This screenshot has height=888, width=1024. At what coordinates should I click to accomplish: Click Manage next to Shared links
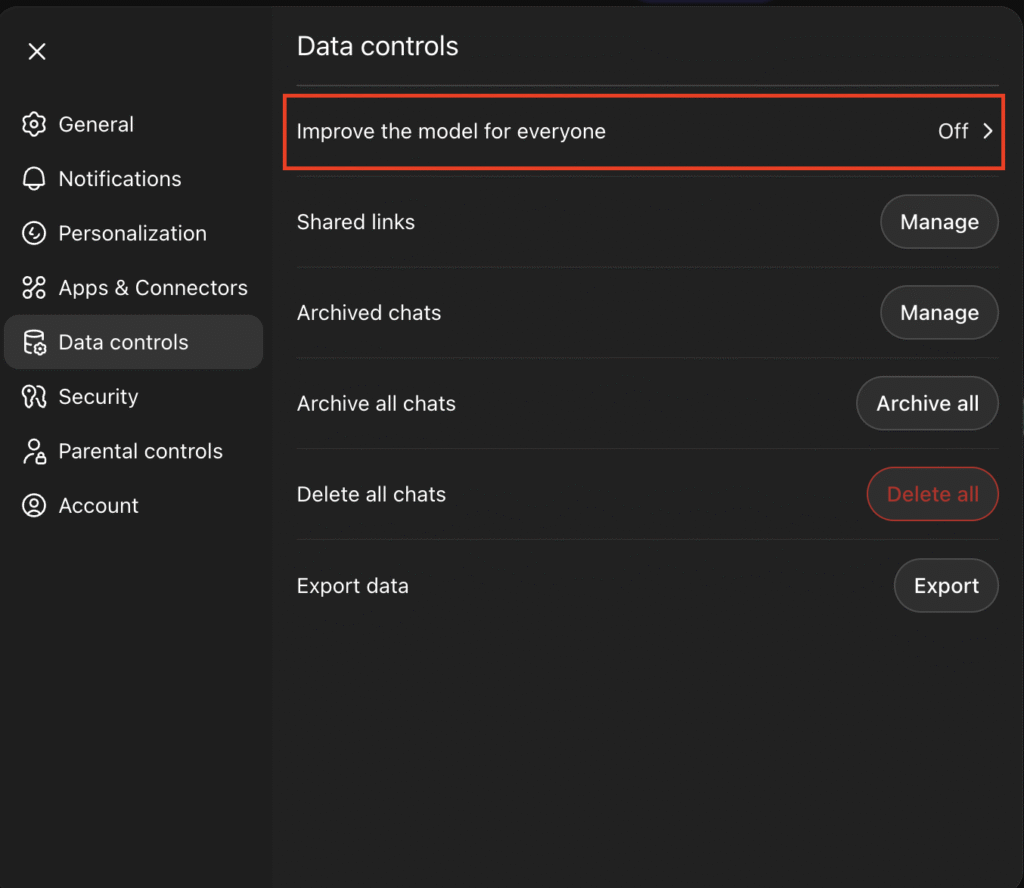938,222
